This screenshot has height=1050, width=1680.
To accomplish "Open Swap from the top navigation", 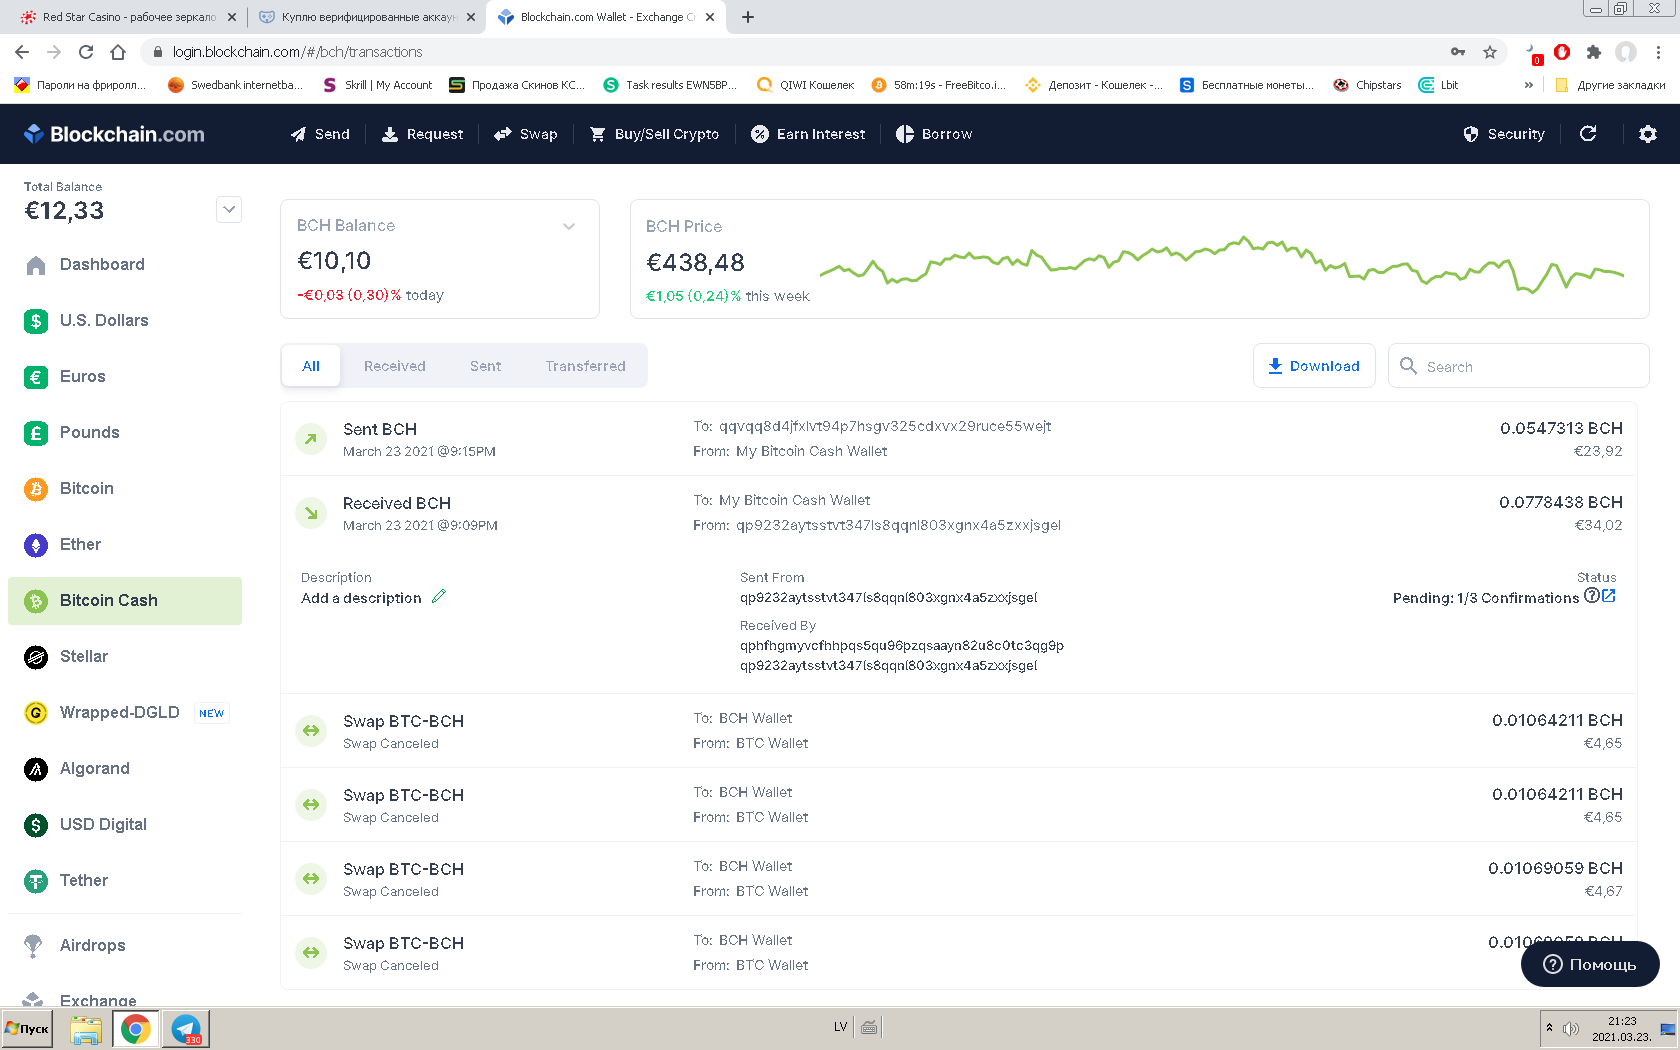I will (526, 134).
